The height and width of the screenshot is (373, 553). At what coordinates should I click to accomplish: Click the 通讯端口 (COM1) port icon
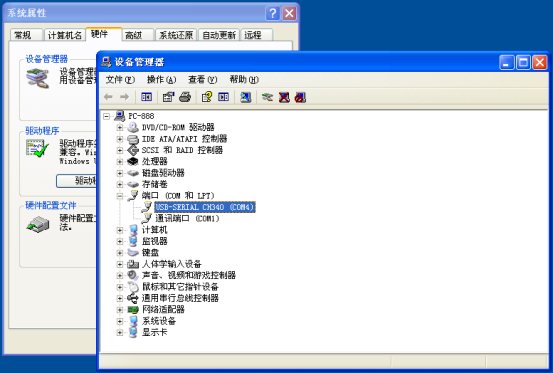pyautogui.click(x=146, y=218)
